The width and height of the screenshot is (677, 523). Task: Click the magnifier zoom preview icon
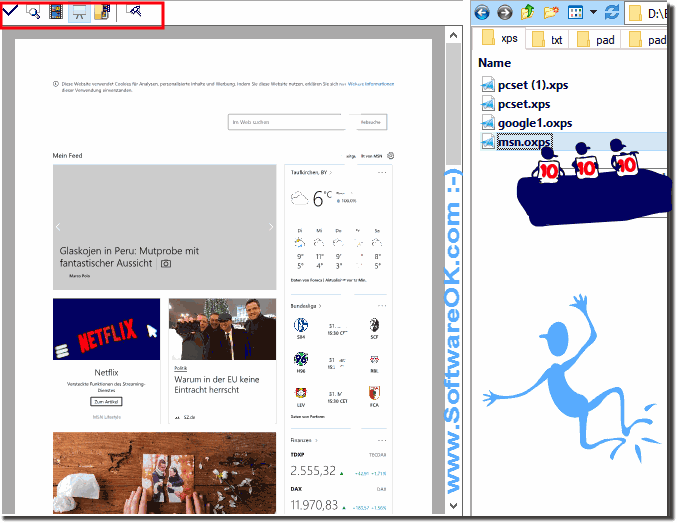click(x=33, y=12)
